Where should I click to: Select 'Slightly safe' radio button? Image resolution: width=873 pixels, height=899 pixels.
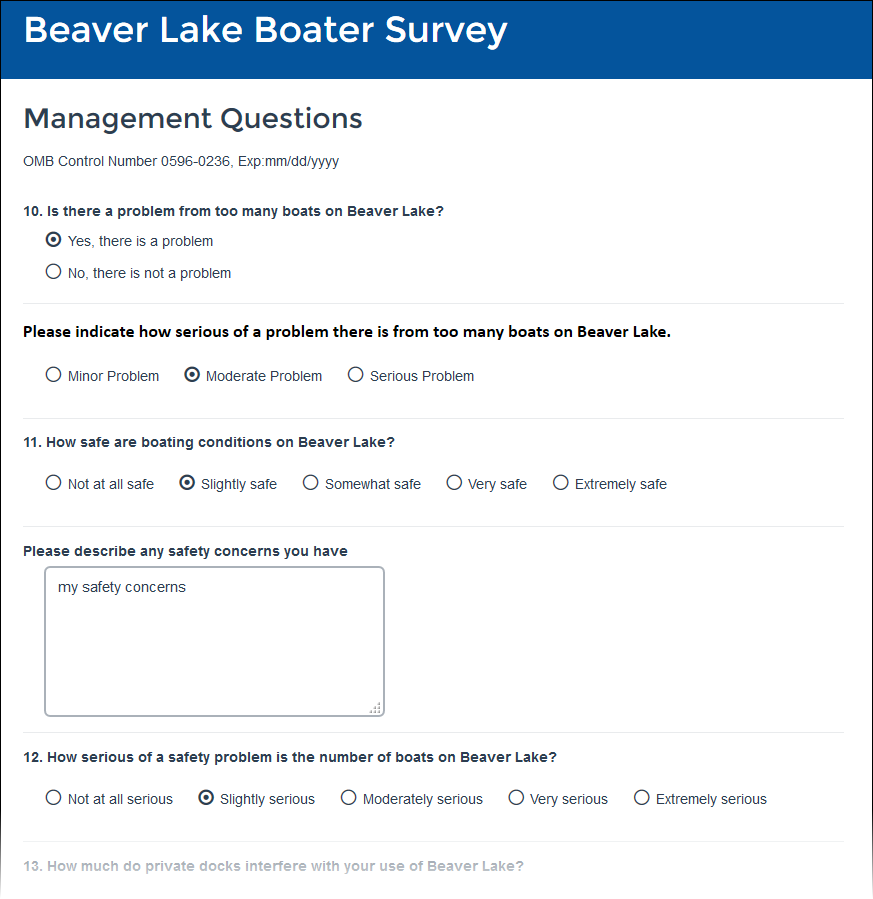(187, 483)
